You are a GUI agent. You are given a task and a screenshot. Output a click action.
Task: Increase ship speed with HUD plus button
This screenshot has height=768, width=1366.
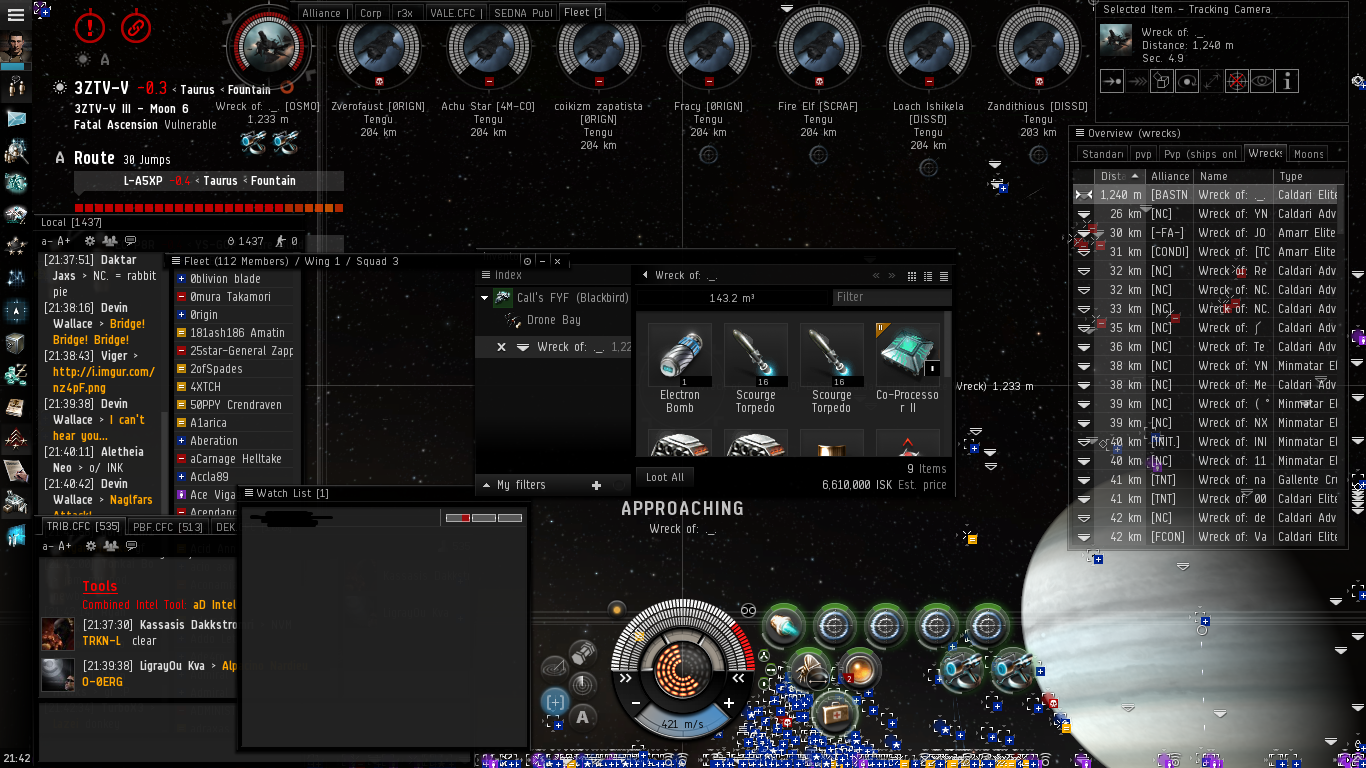729,704
